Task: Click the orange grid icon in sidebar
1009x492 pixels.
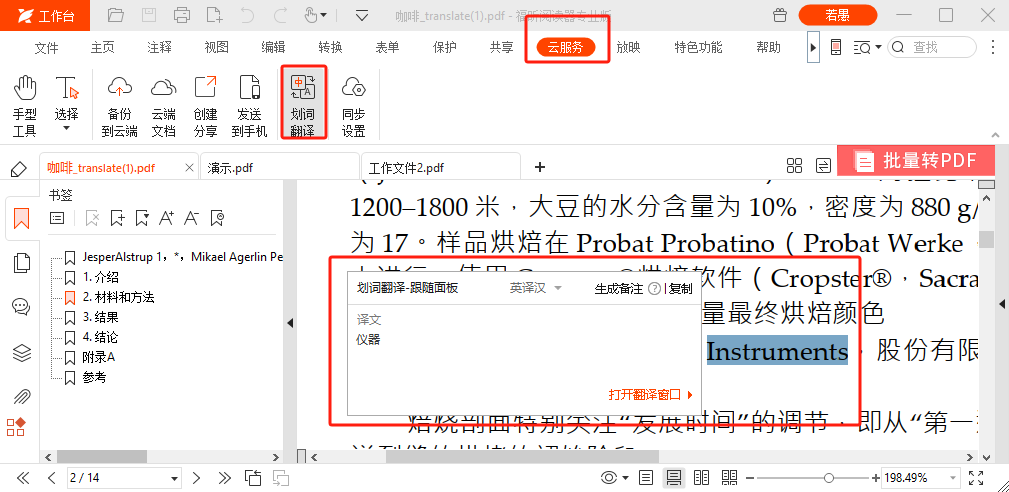Action: click(16, 427)
